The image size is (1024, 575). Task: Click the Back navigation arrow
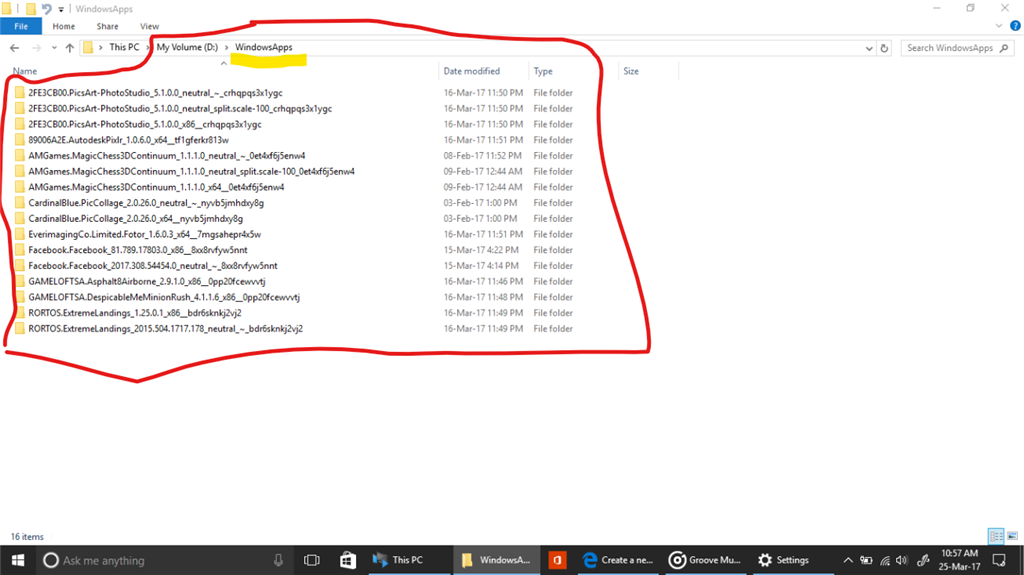click(14, 47)
